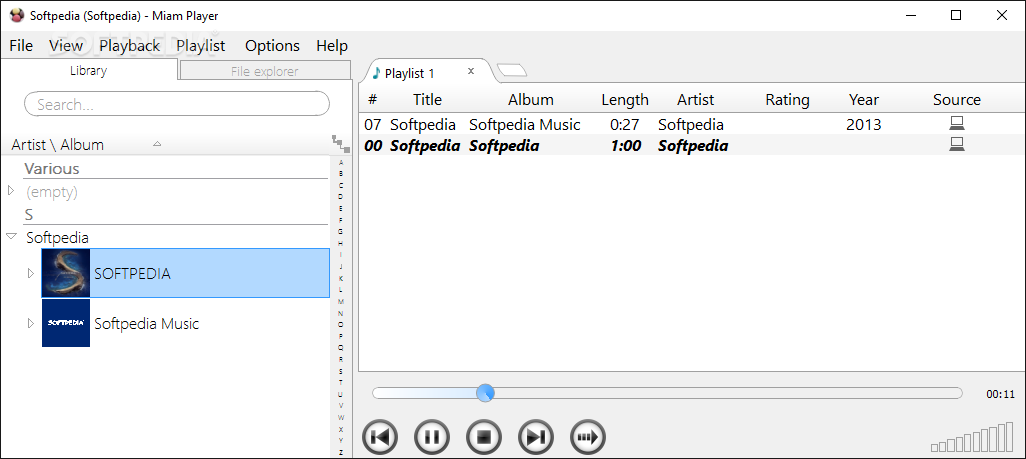The width and height of the screenshot is (1026, 459).
Task: Open the File menu
Action: [x=21, y=45]
